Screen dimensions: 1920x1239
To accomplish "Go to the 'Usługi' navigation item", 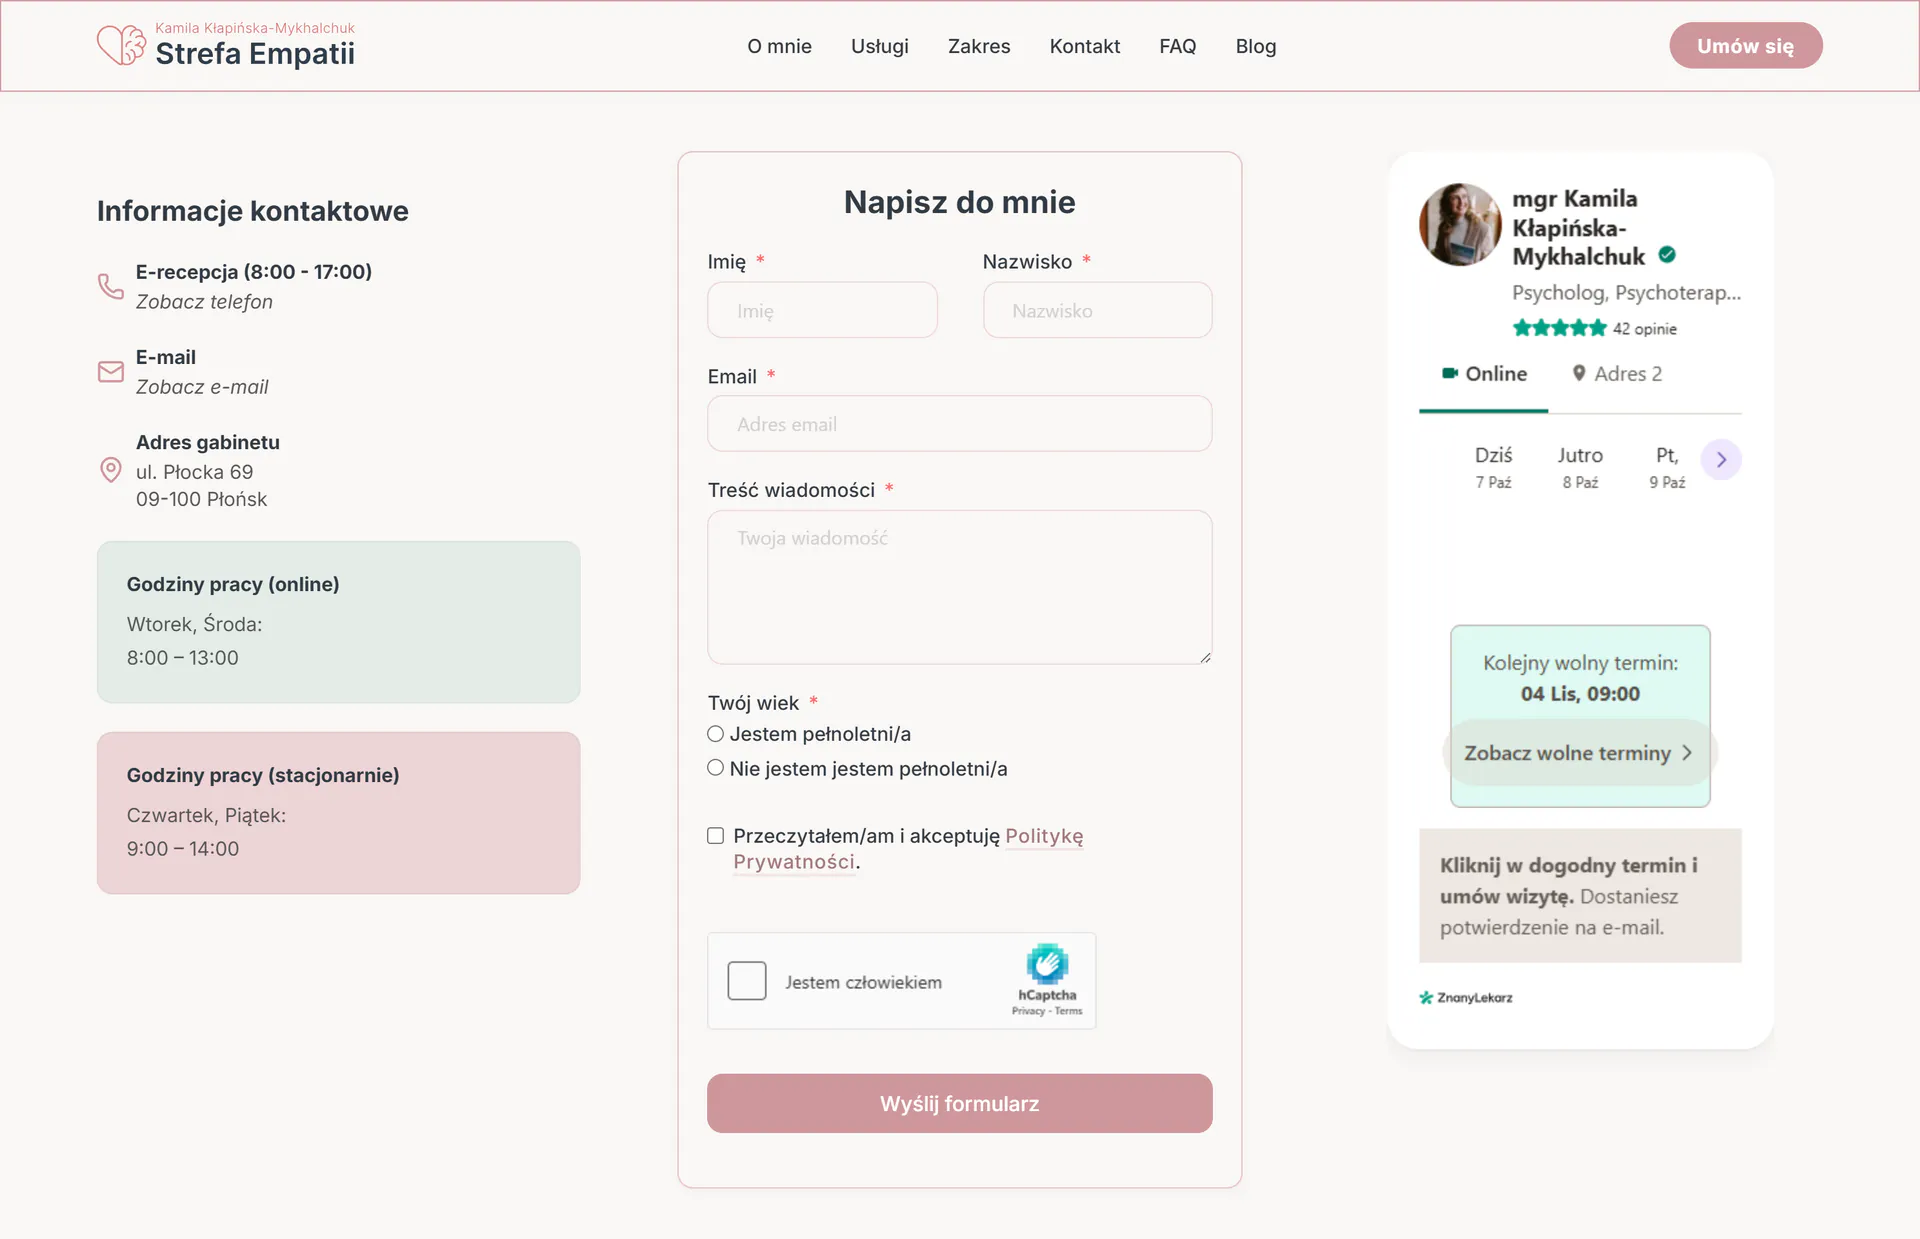I will pyautogui.click(x=880, y=46).
